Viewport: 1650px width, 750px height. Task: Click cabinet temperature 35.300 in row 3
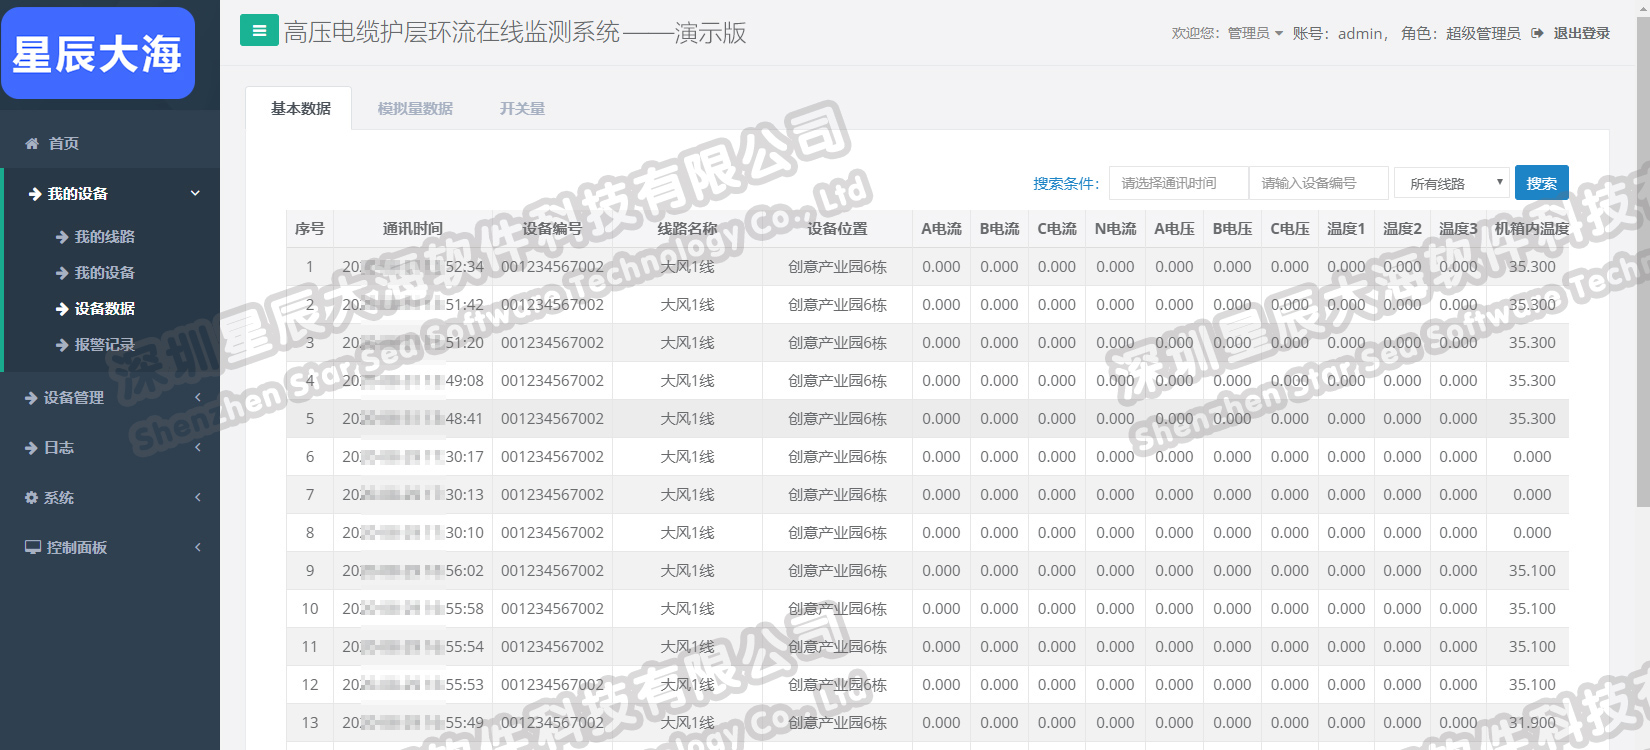click(x=1532, y=343)
